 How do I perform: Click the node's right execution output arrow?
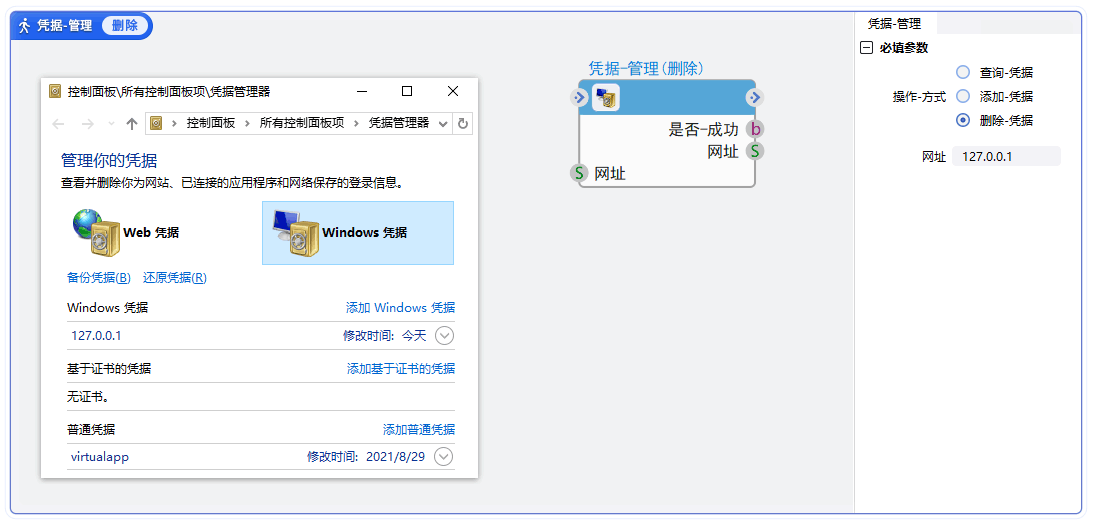tap(754, 97)
